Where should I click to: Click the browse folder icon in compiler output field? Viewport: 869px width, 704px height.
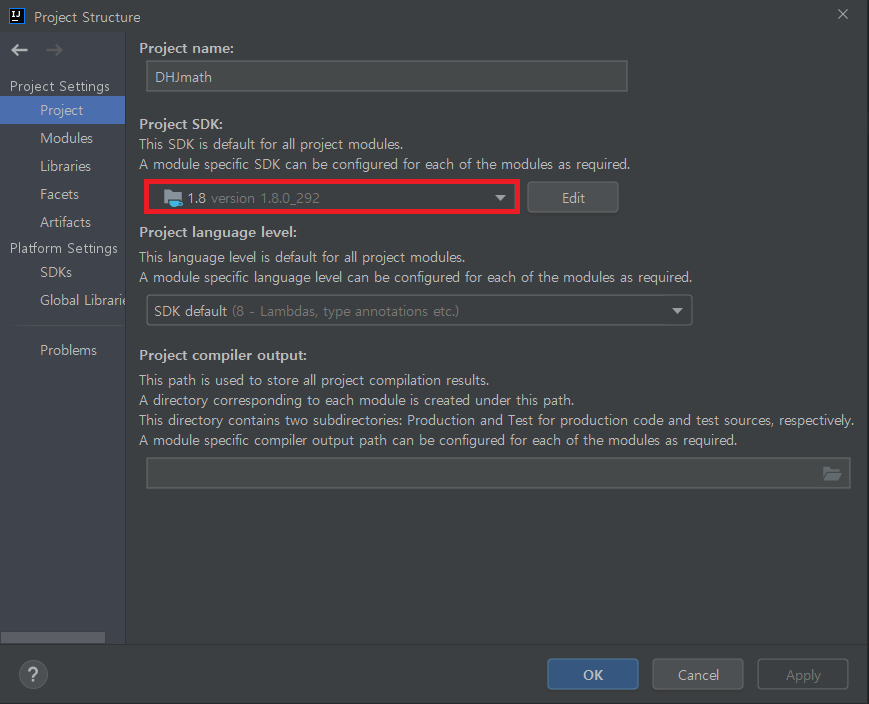(832, 473)
